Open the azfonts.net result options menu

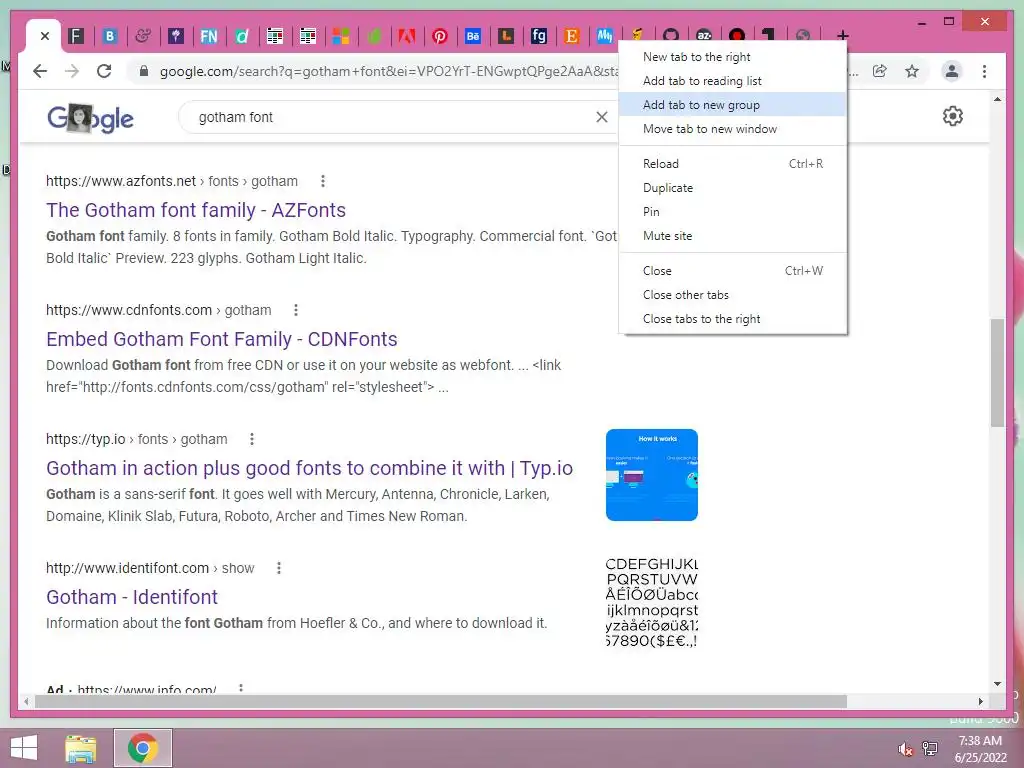coord(323,181)
